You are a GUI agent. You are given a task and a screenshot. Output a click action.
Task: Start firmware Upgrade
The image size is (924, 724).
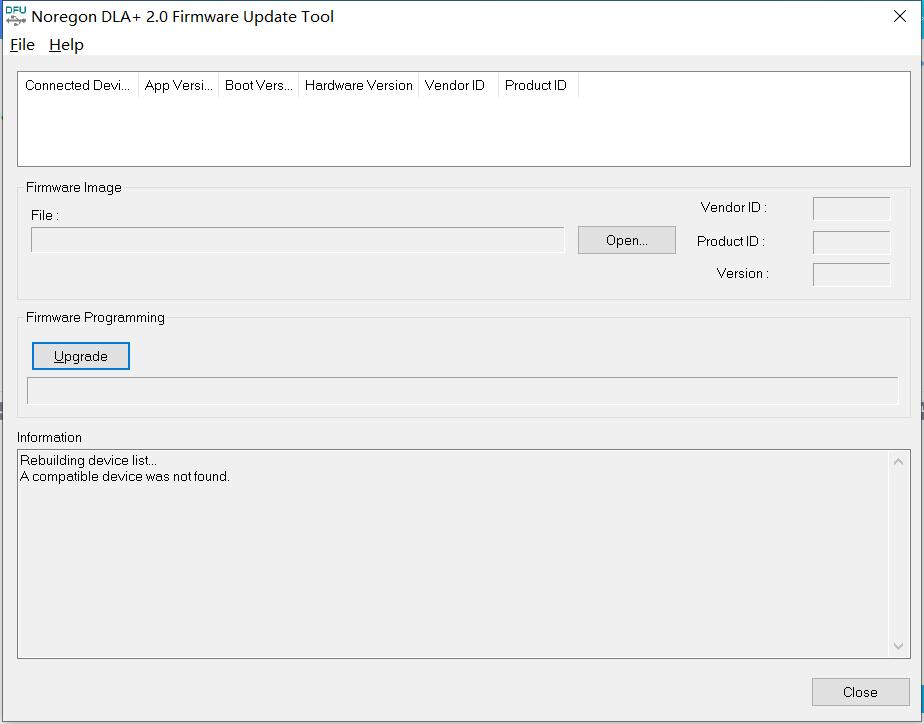point(81,356)
